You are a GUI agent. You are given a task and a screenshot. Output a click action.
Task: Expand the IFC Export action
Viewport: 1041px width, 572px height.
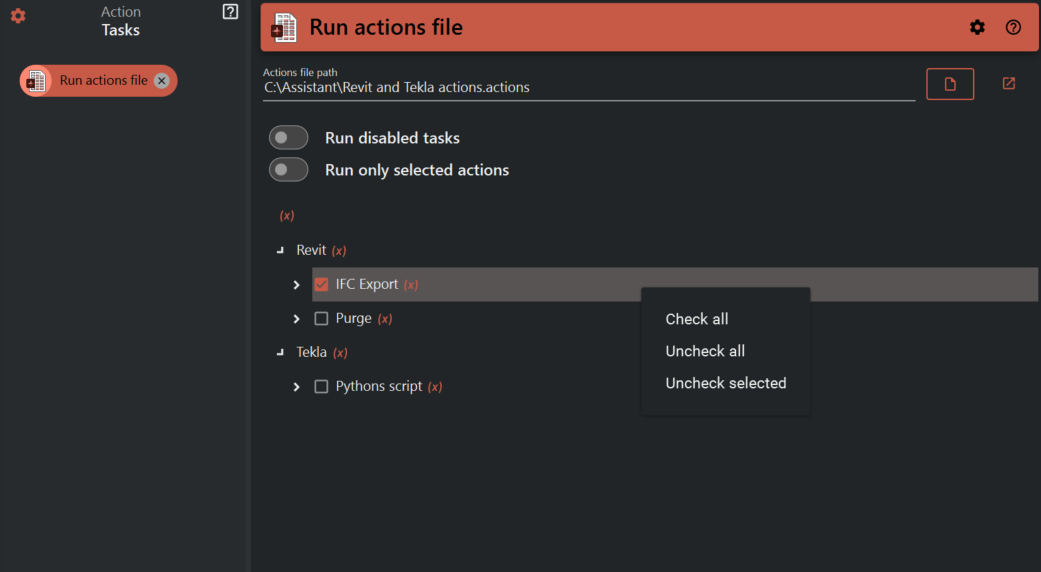[297, 285]
